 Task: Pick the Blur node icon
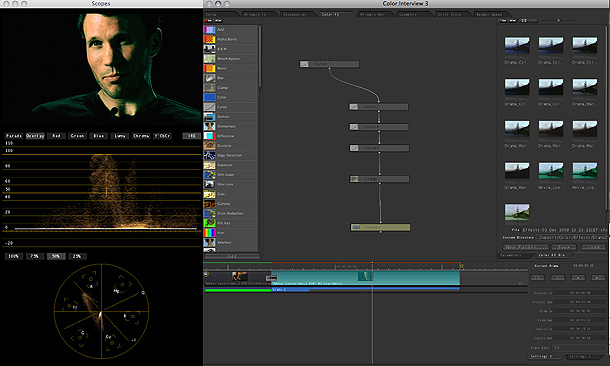209,78
